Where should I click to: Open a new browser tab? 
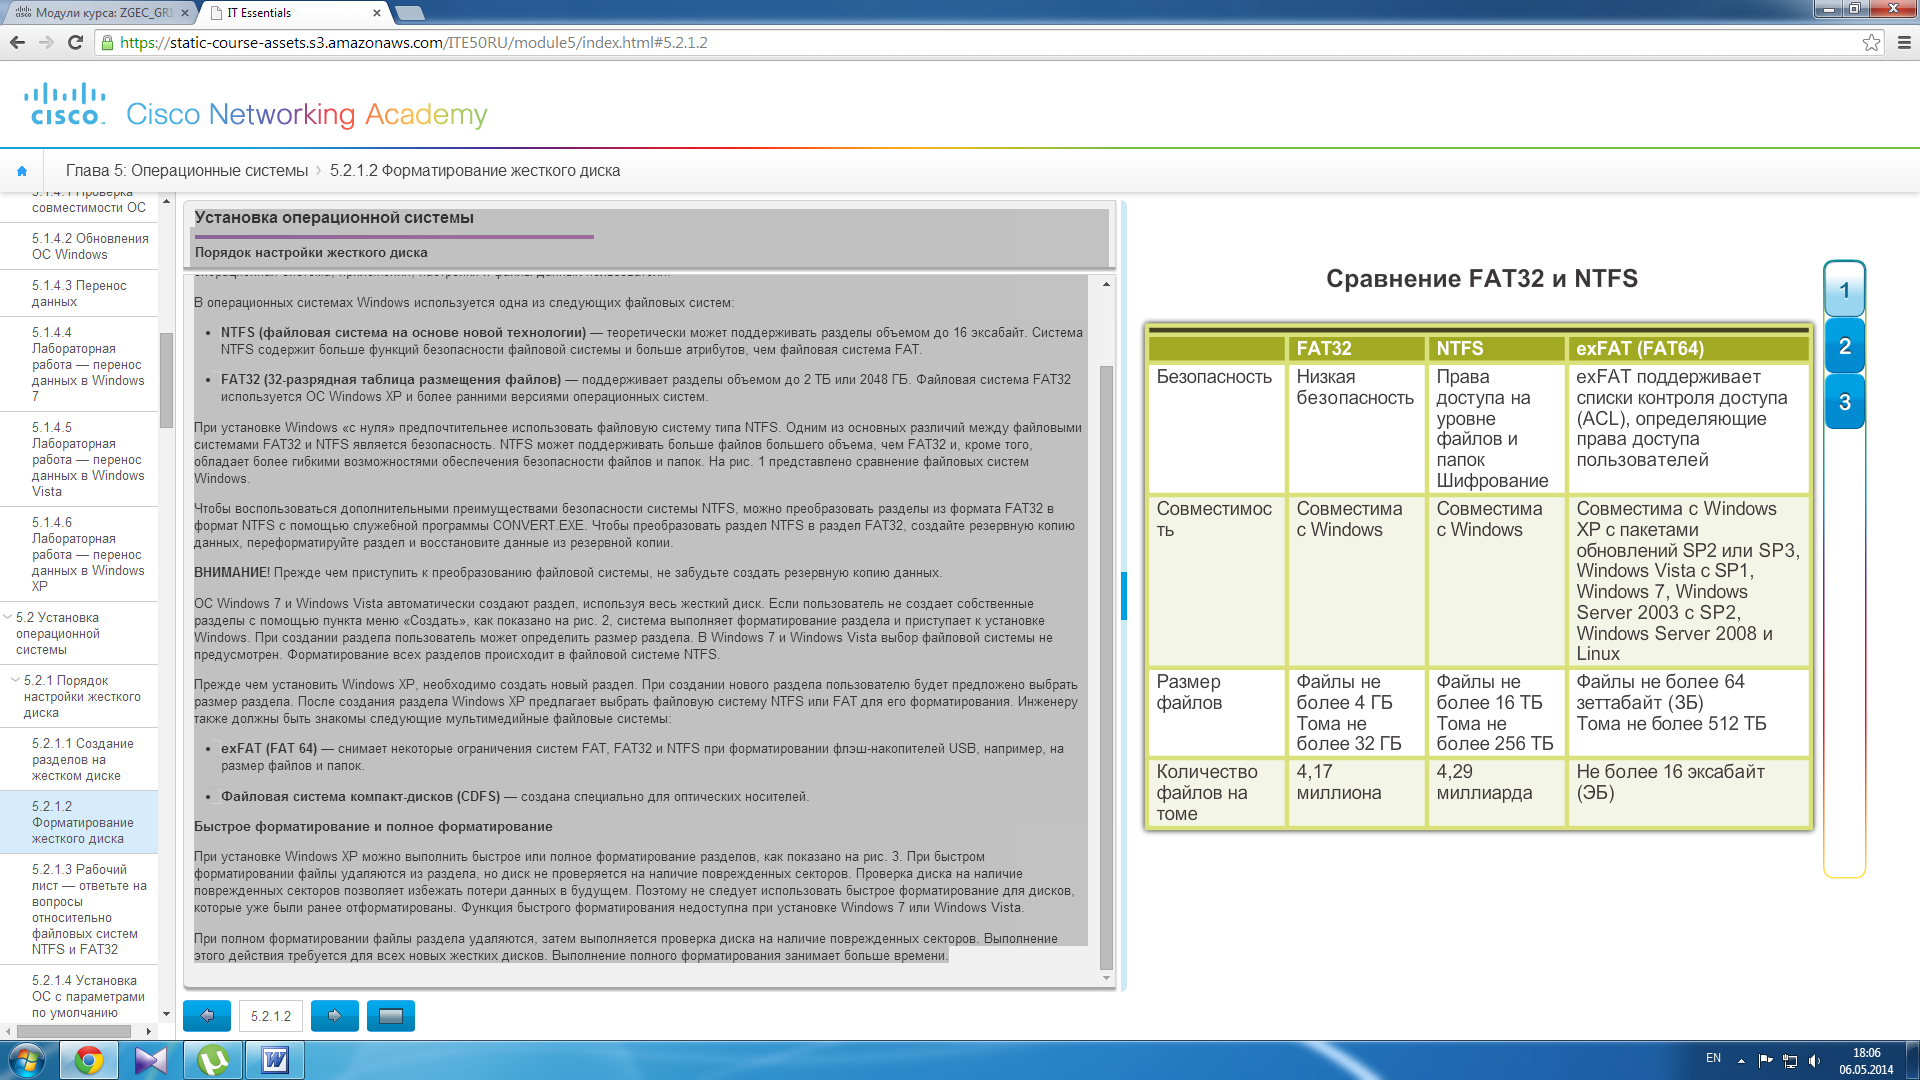410,13
